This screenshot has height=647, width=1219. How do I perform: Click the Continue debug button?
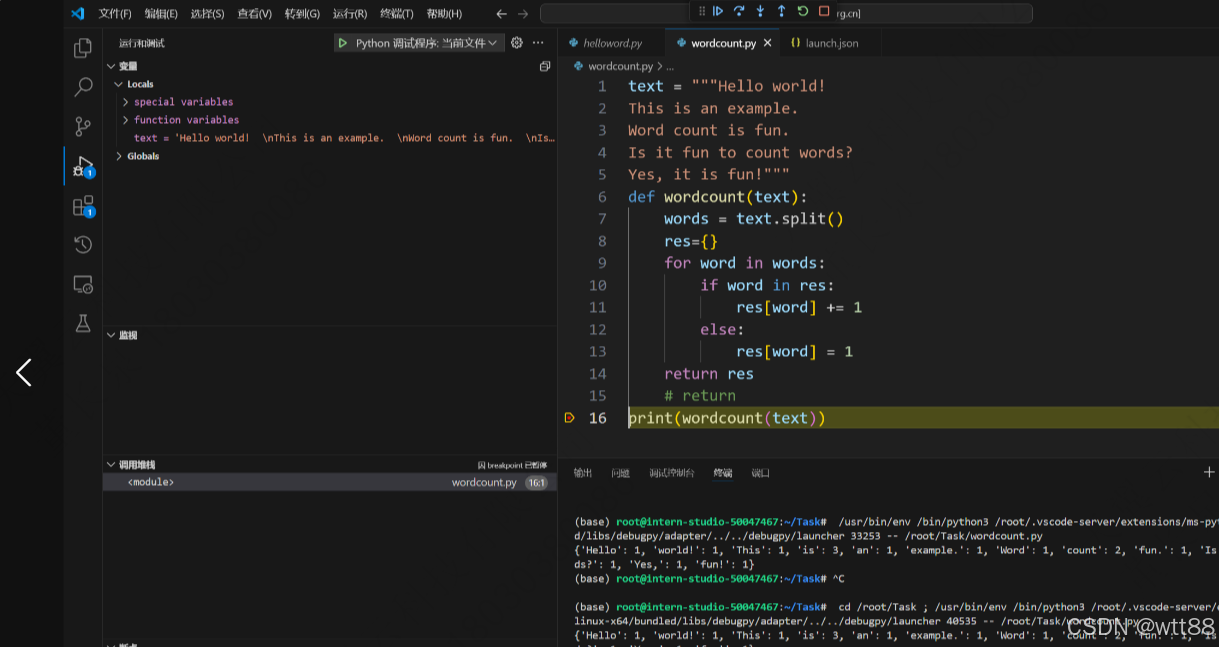718,12
